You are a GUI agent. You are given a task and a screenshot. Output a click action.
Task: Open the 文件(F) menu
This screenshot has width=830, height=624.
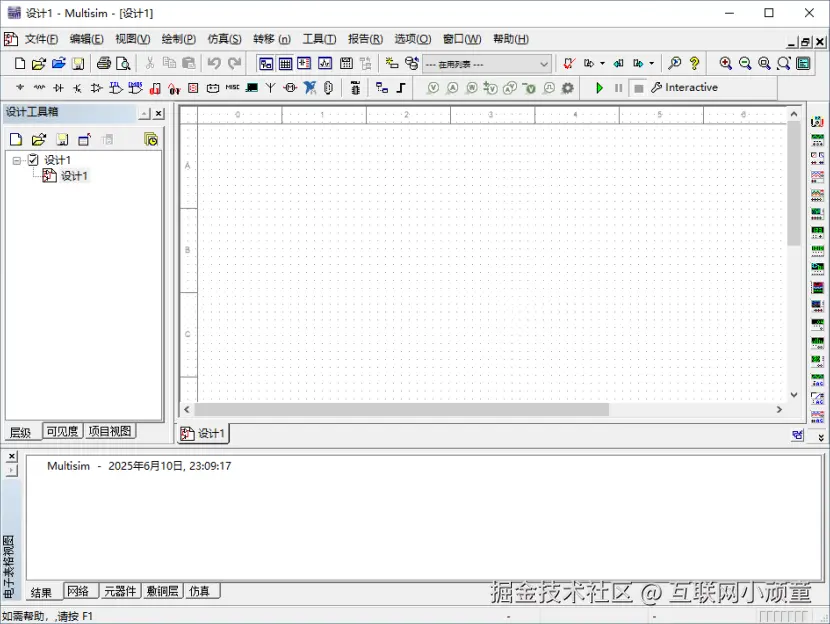coord(41,39)
